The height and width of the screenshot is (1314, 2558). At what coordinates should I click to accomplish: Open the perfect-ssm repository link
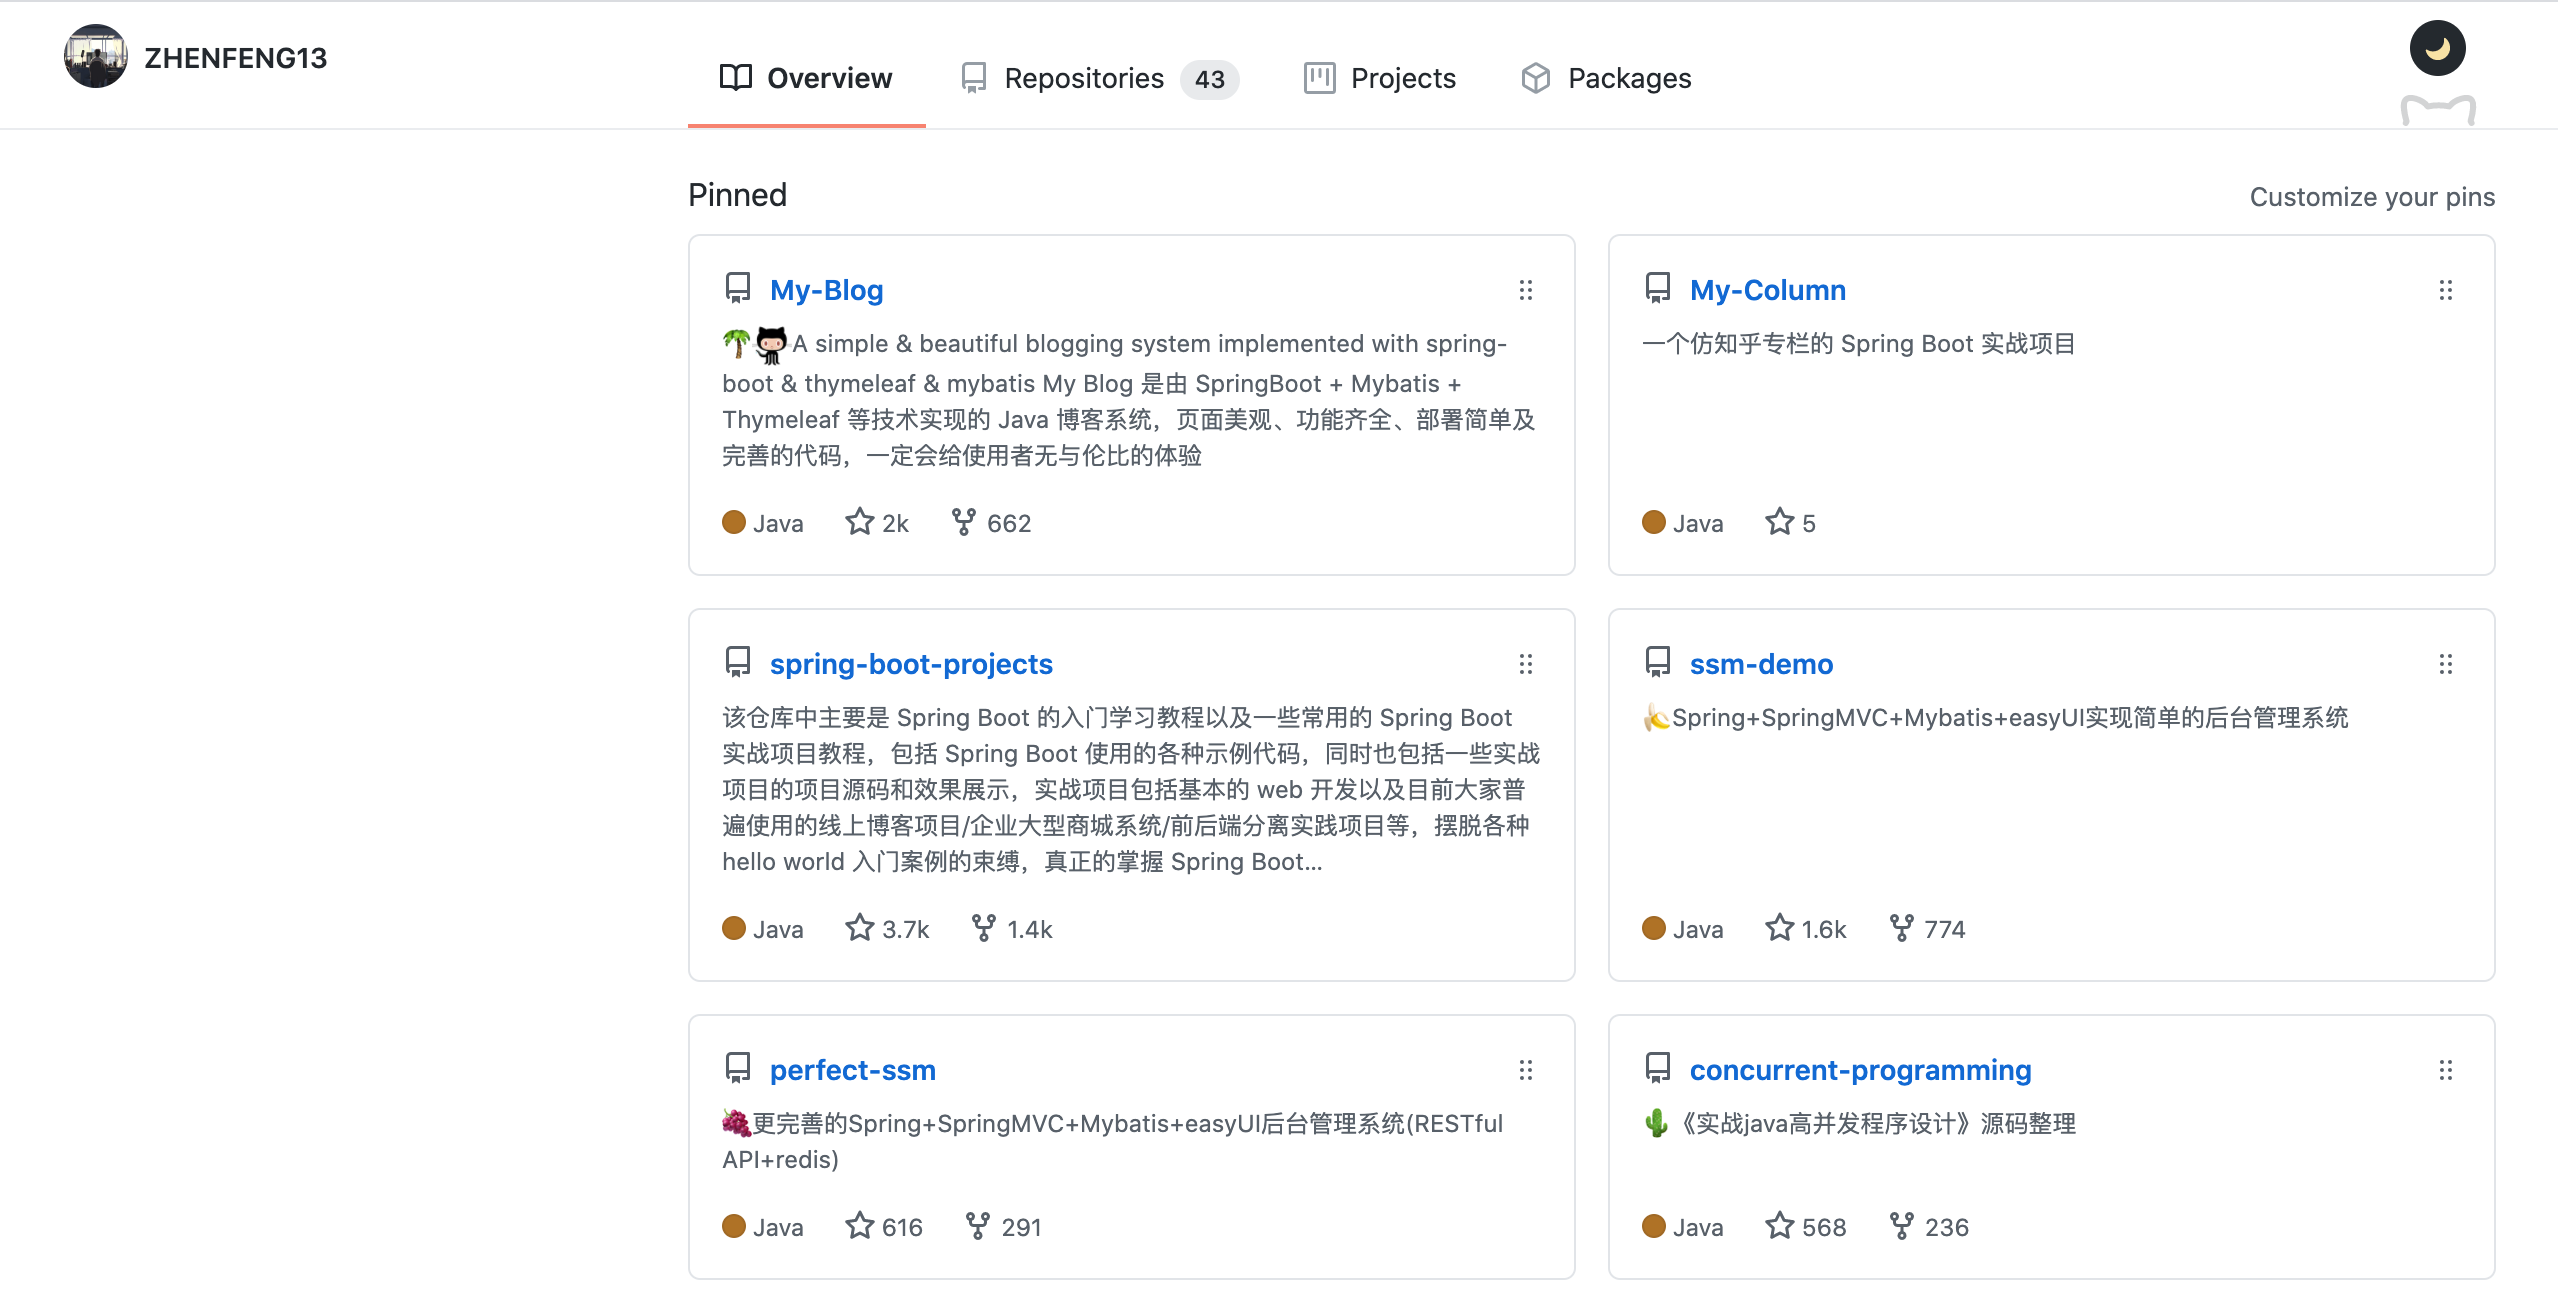(x=852, y=1070)
